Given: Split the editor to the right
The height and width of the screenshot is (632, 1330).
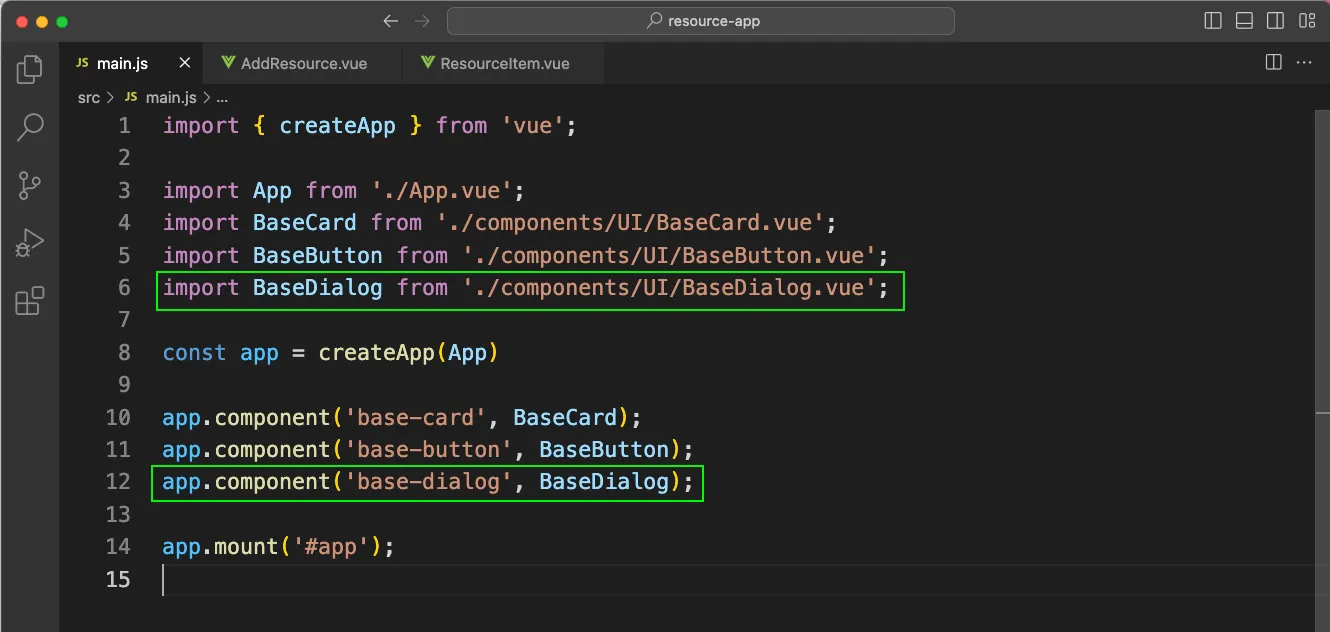Looking at the screenshot, I should 1273,63.
